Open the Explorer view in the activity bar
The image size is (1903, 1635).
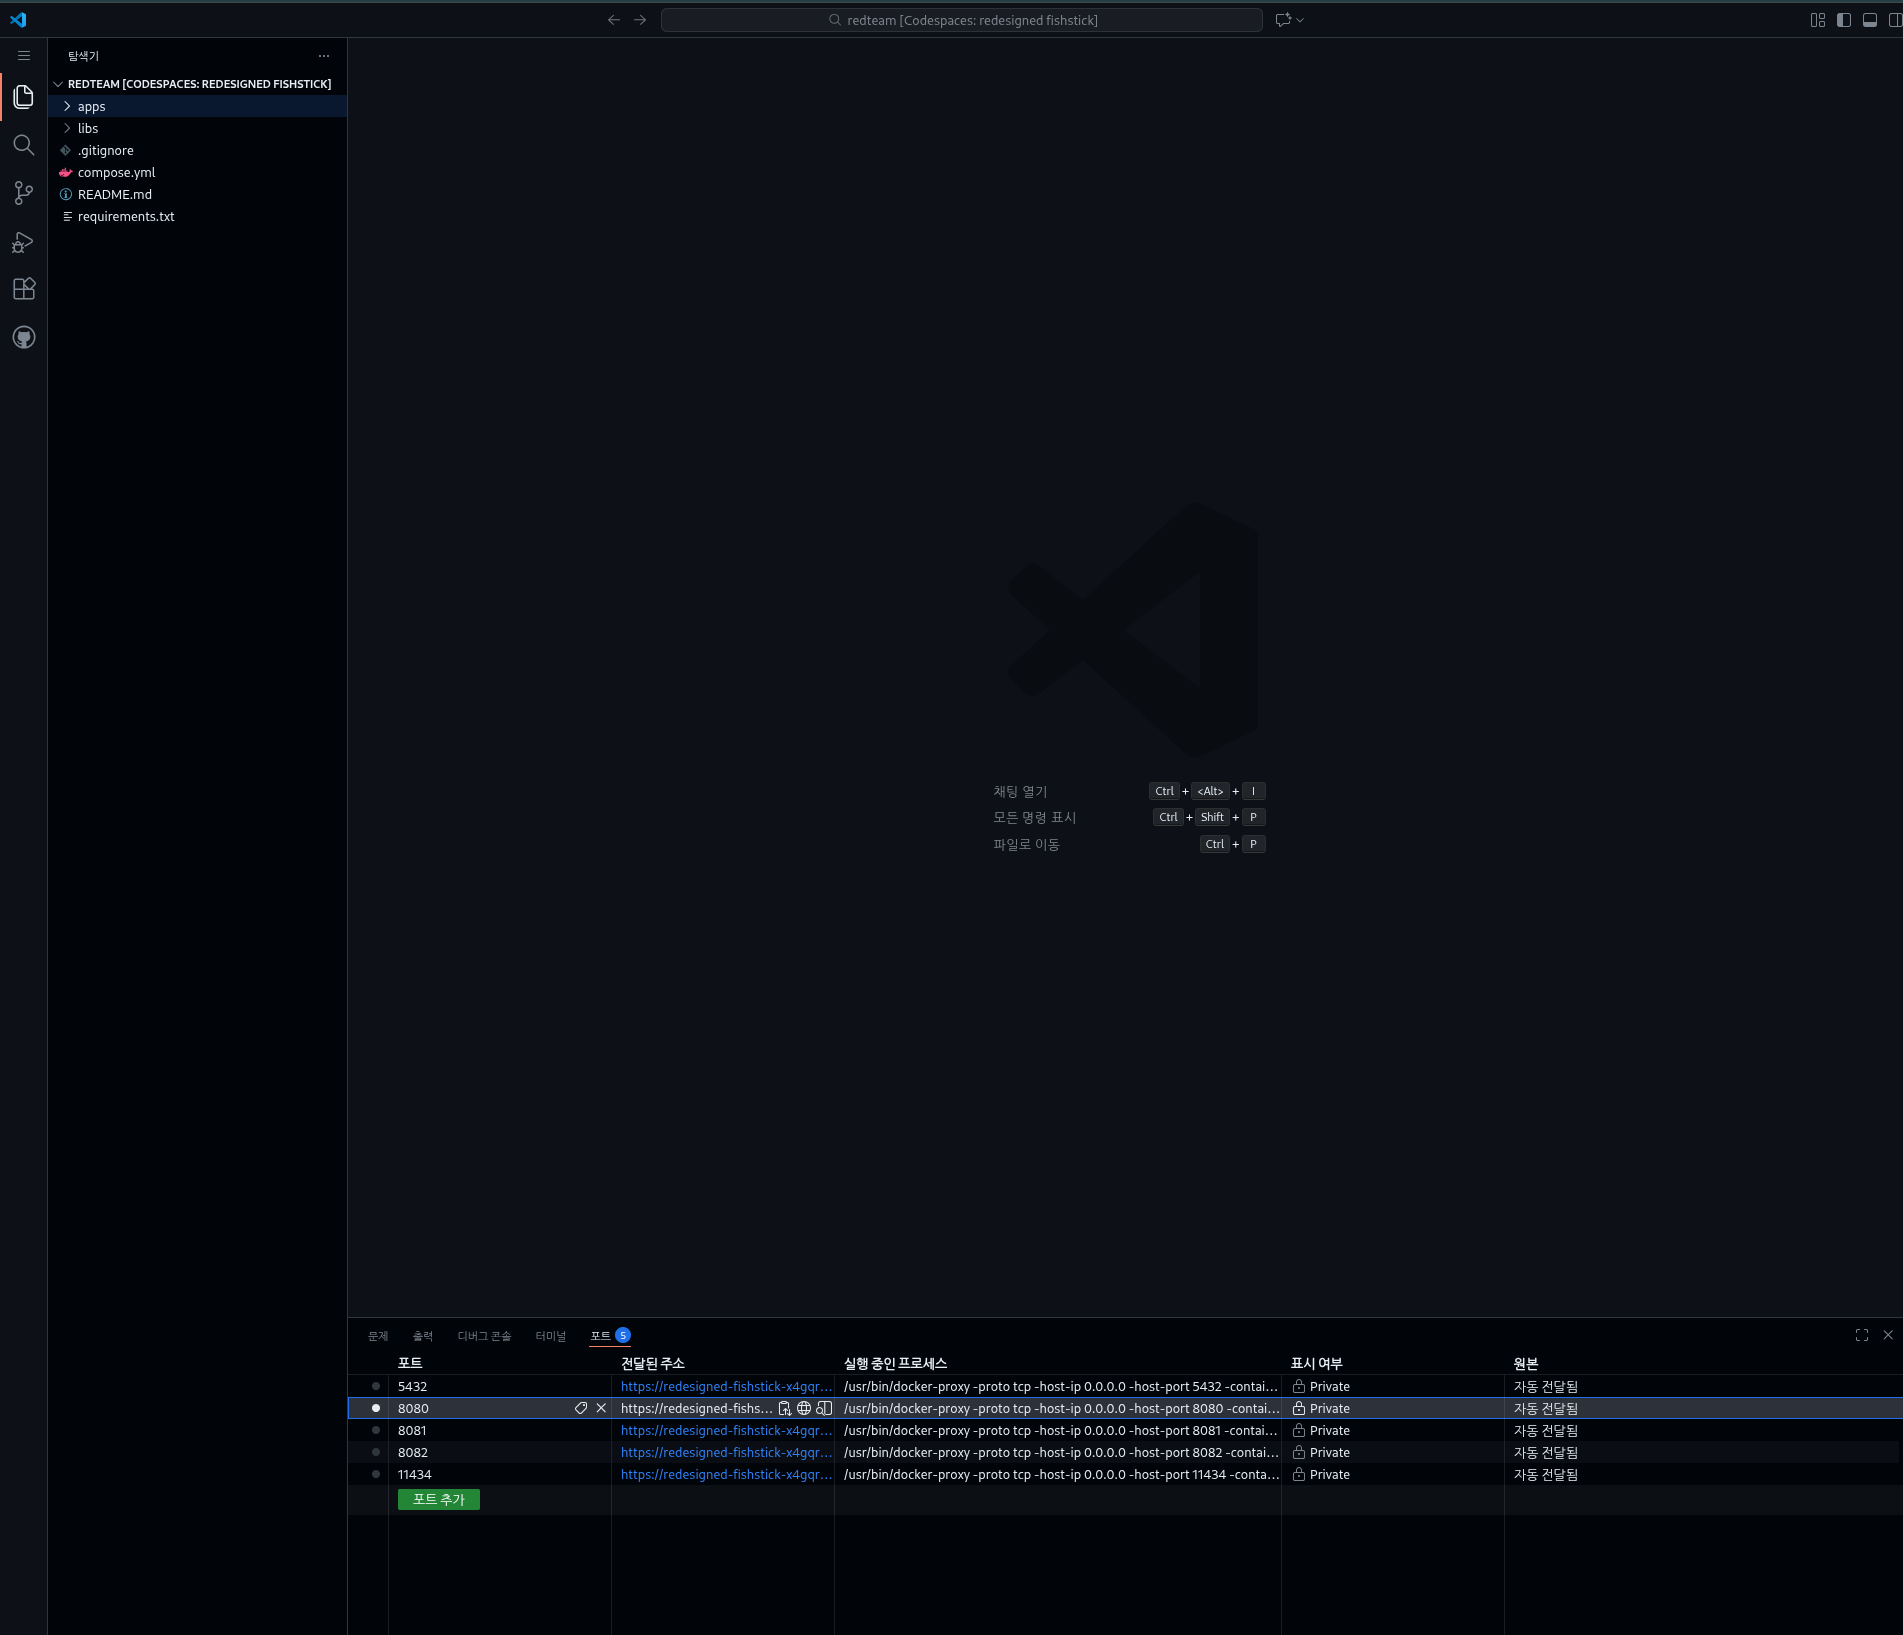coord(24,97)
